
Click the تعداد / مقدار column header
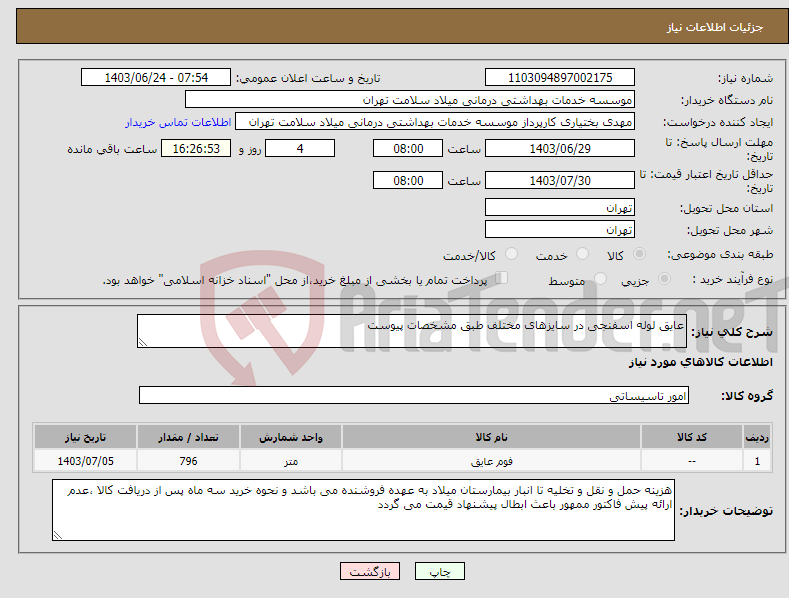[188, 437]
